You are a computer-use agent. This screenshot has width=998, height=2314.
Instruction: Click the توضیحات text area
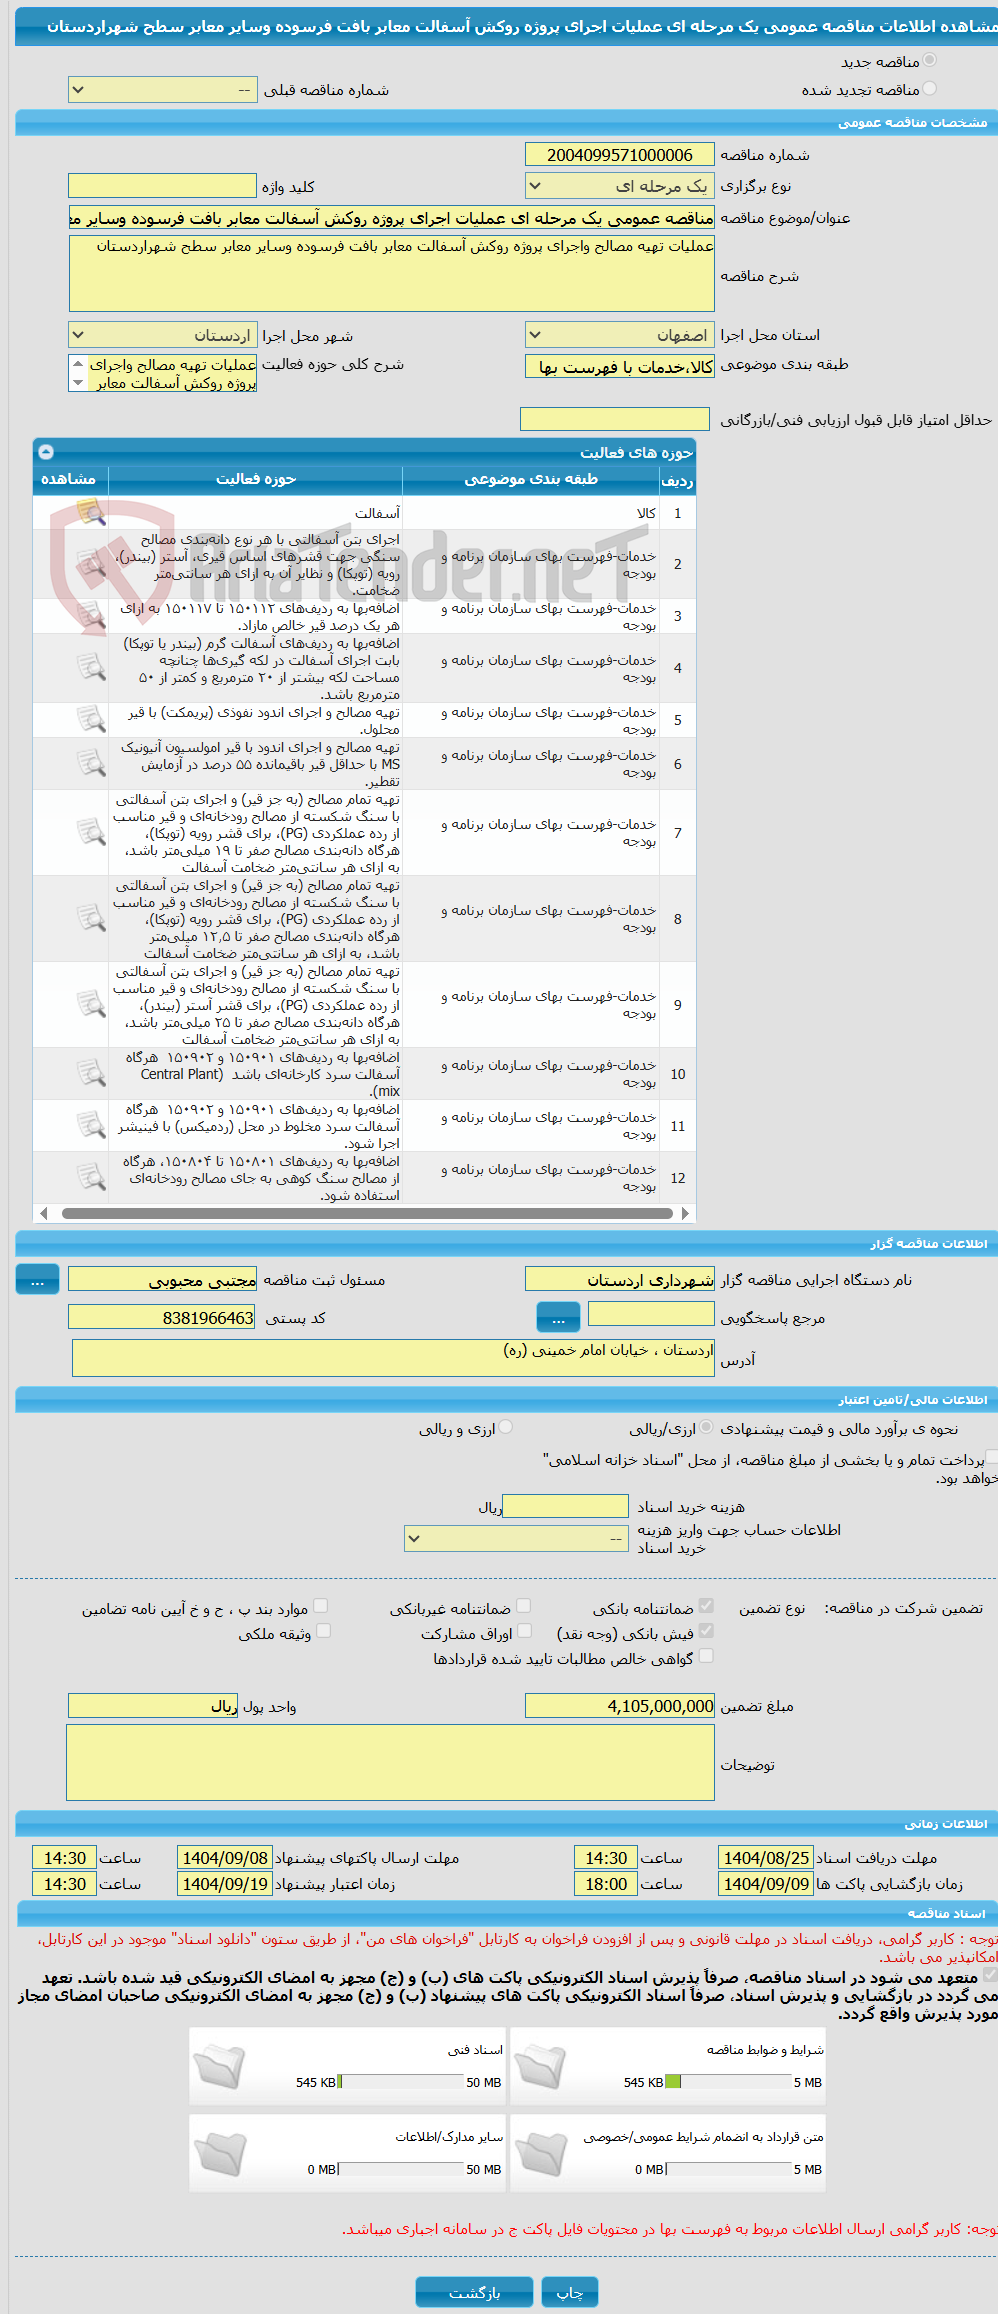391,1762
